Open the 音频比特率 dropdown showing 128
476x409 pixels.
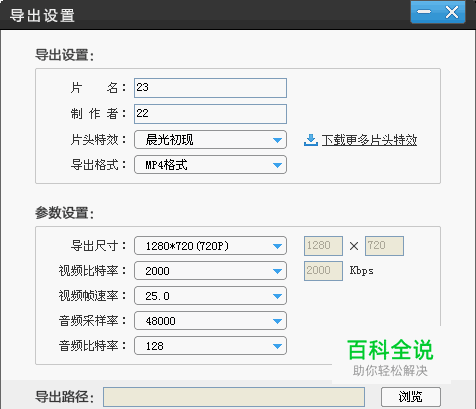point(210,346)
